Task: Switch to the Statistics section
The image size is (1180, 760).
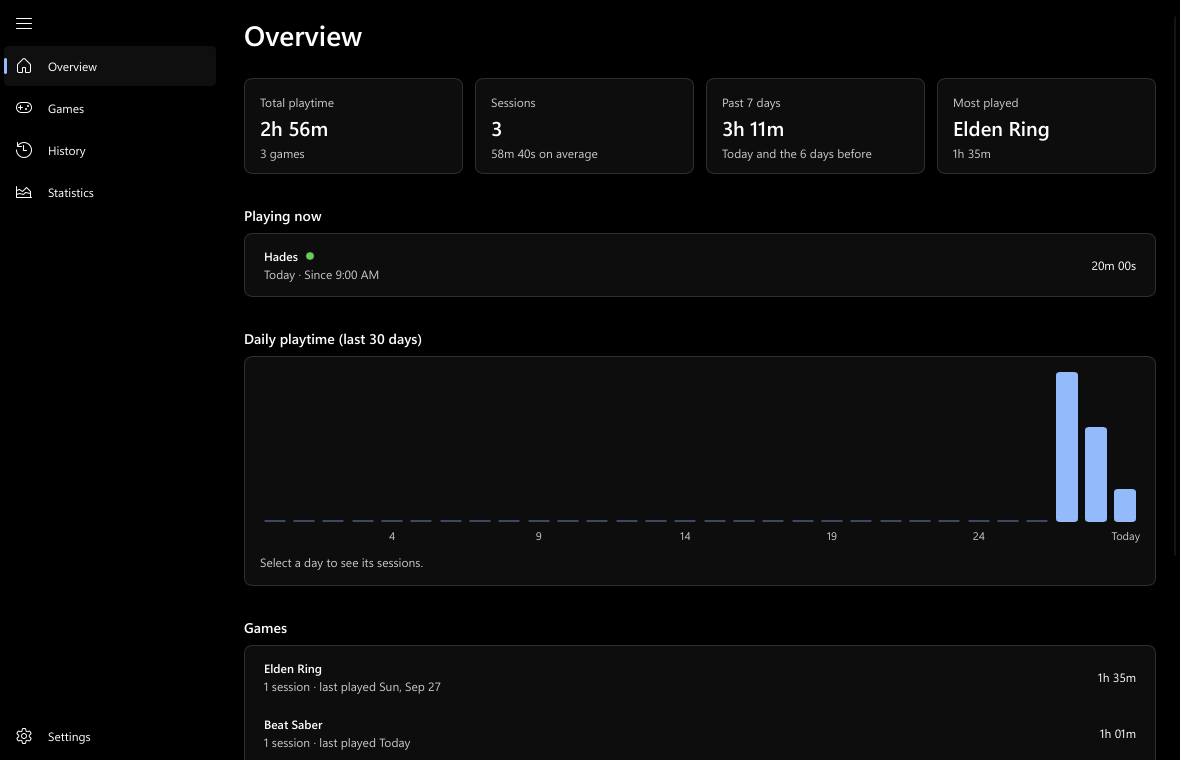Action: point(110,193)
